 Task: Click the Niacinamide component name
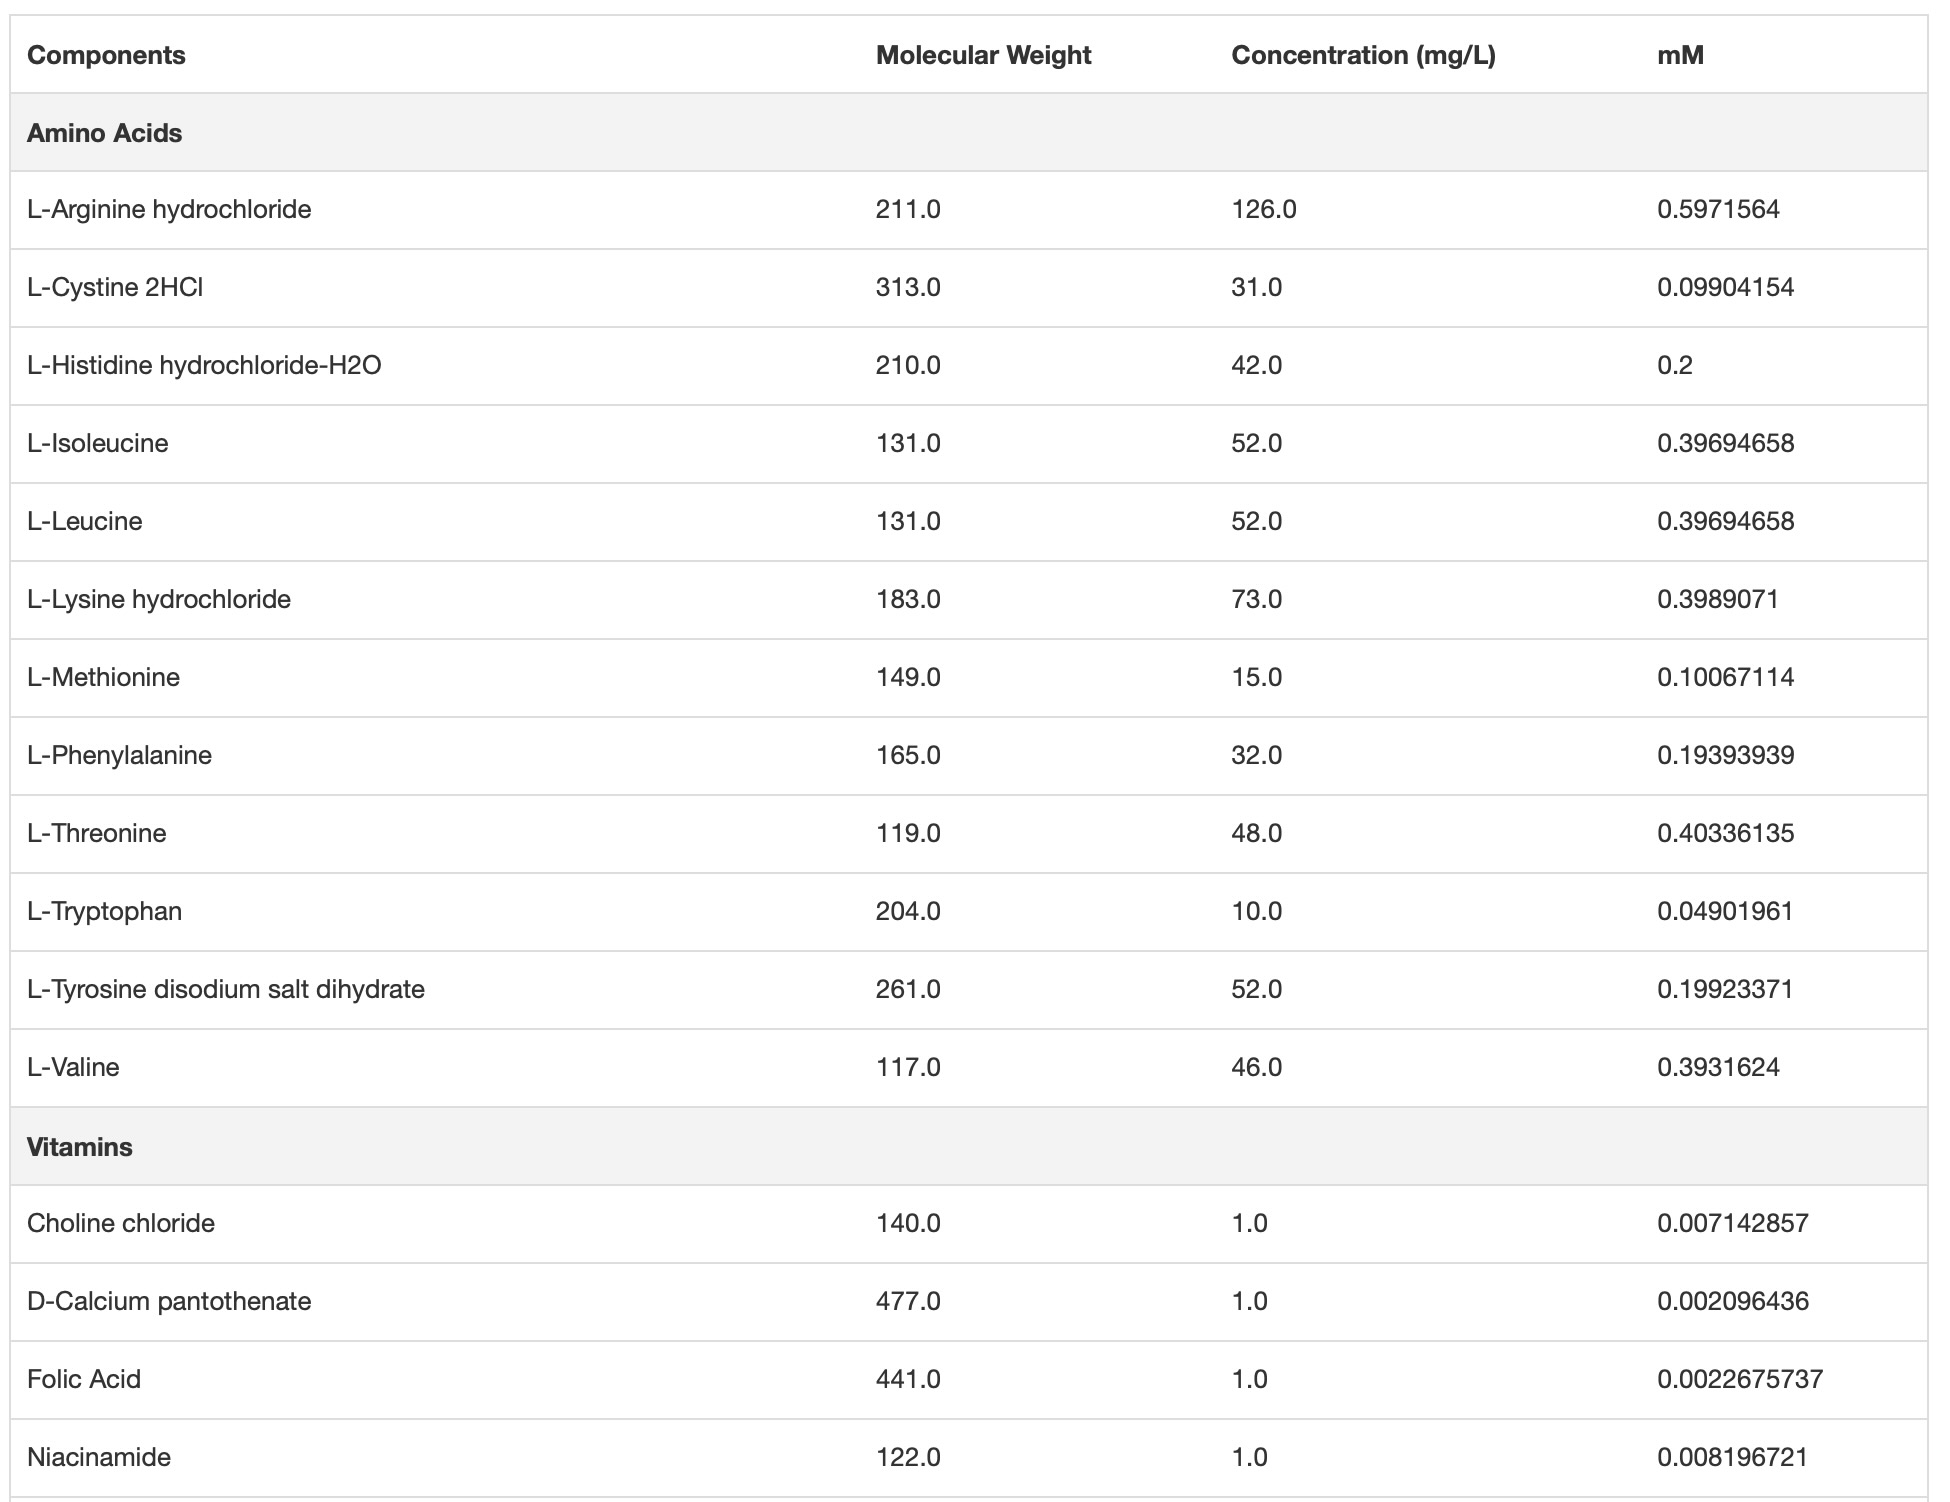99,1457
